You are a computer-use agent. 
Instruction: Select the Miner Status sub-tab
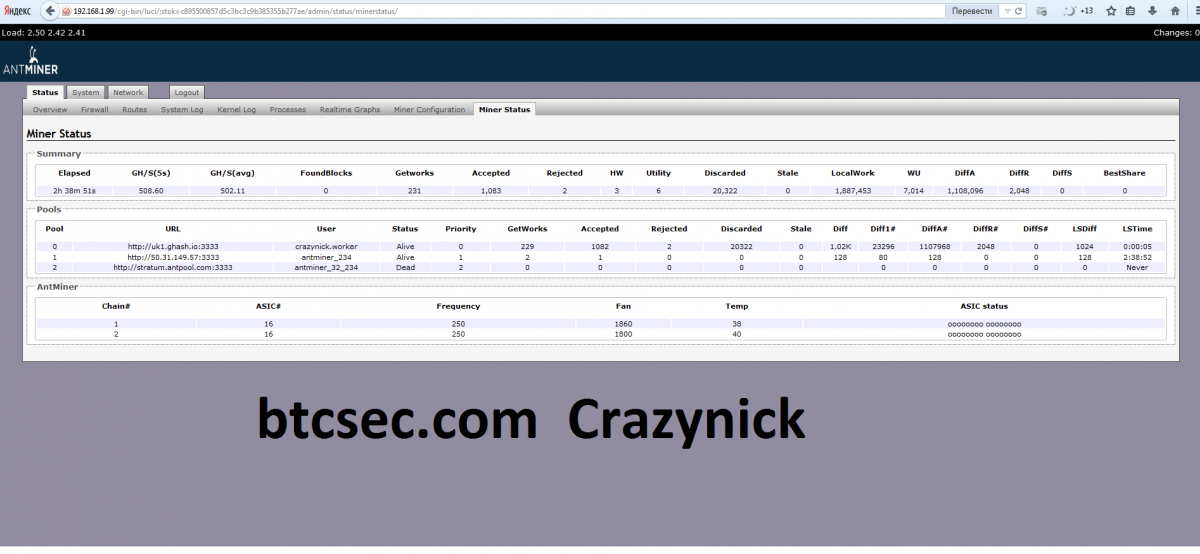click(x=504, y=109)
